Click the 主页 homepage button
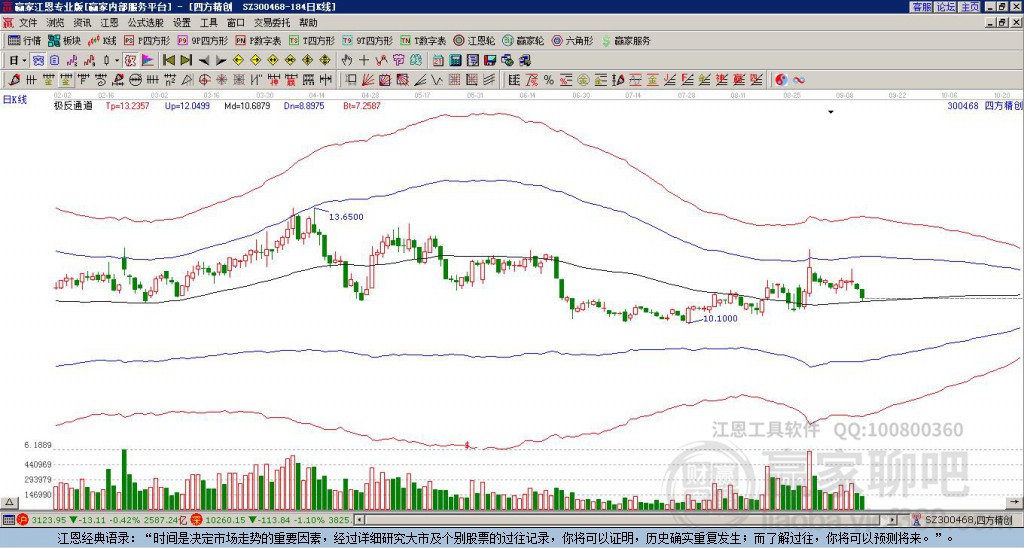 tap(970, 7)
